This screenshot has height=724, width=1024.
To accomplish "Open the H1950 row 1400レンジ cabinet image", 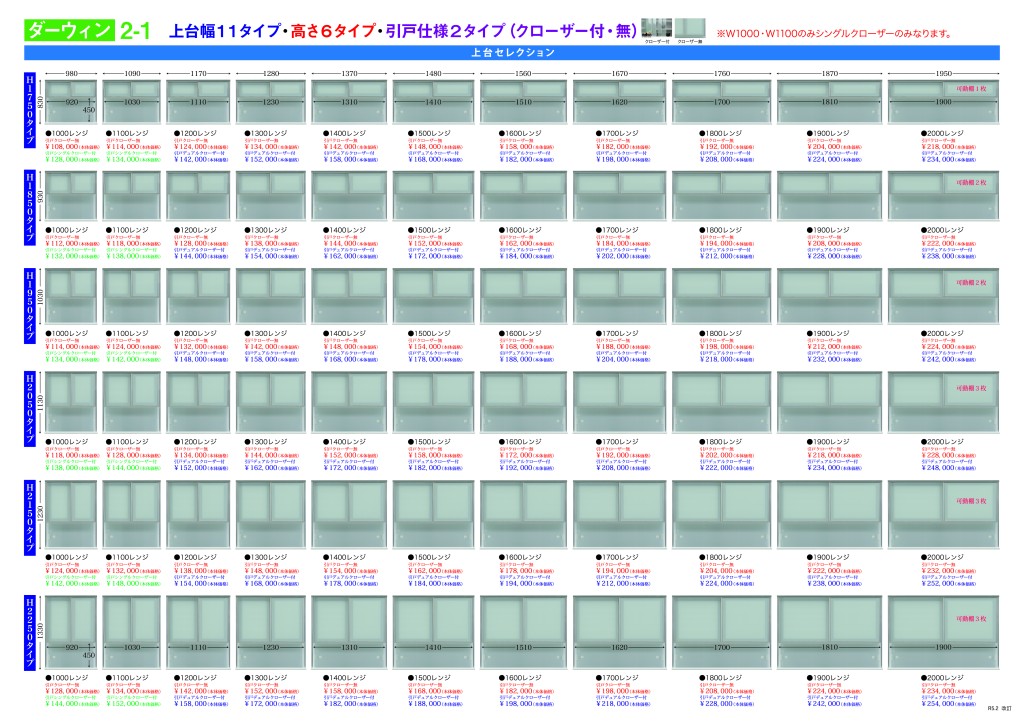I will [x=349, y=296].
